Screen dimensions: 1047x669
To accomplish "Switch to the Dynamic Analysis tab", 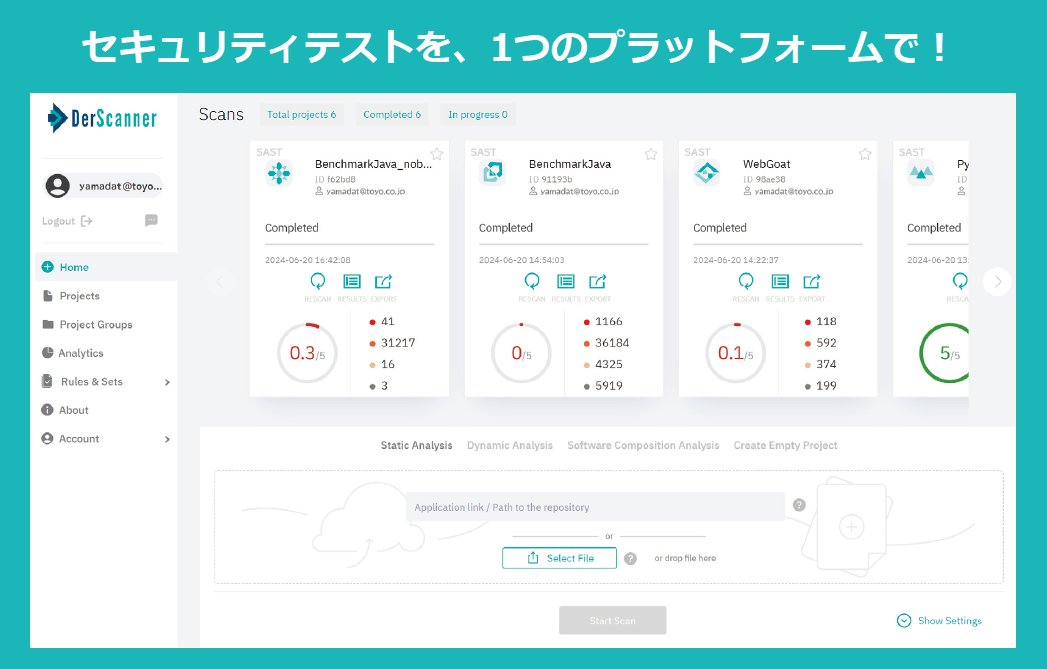I will [510, 445].
